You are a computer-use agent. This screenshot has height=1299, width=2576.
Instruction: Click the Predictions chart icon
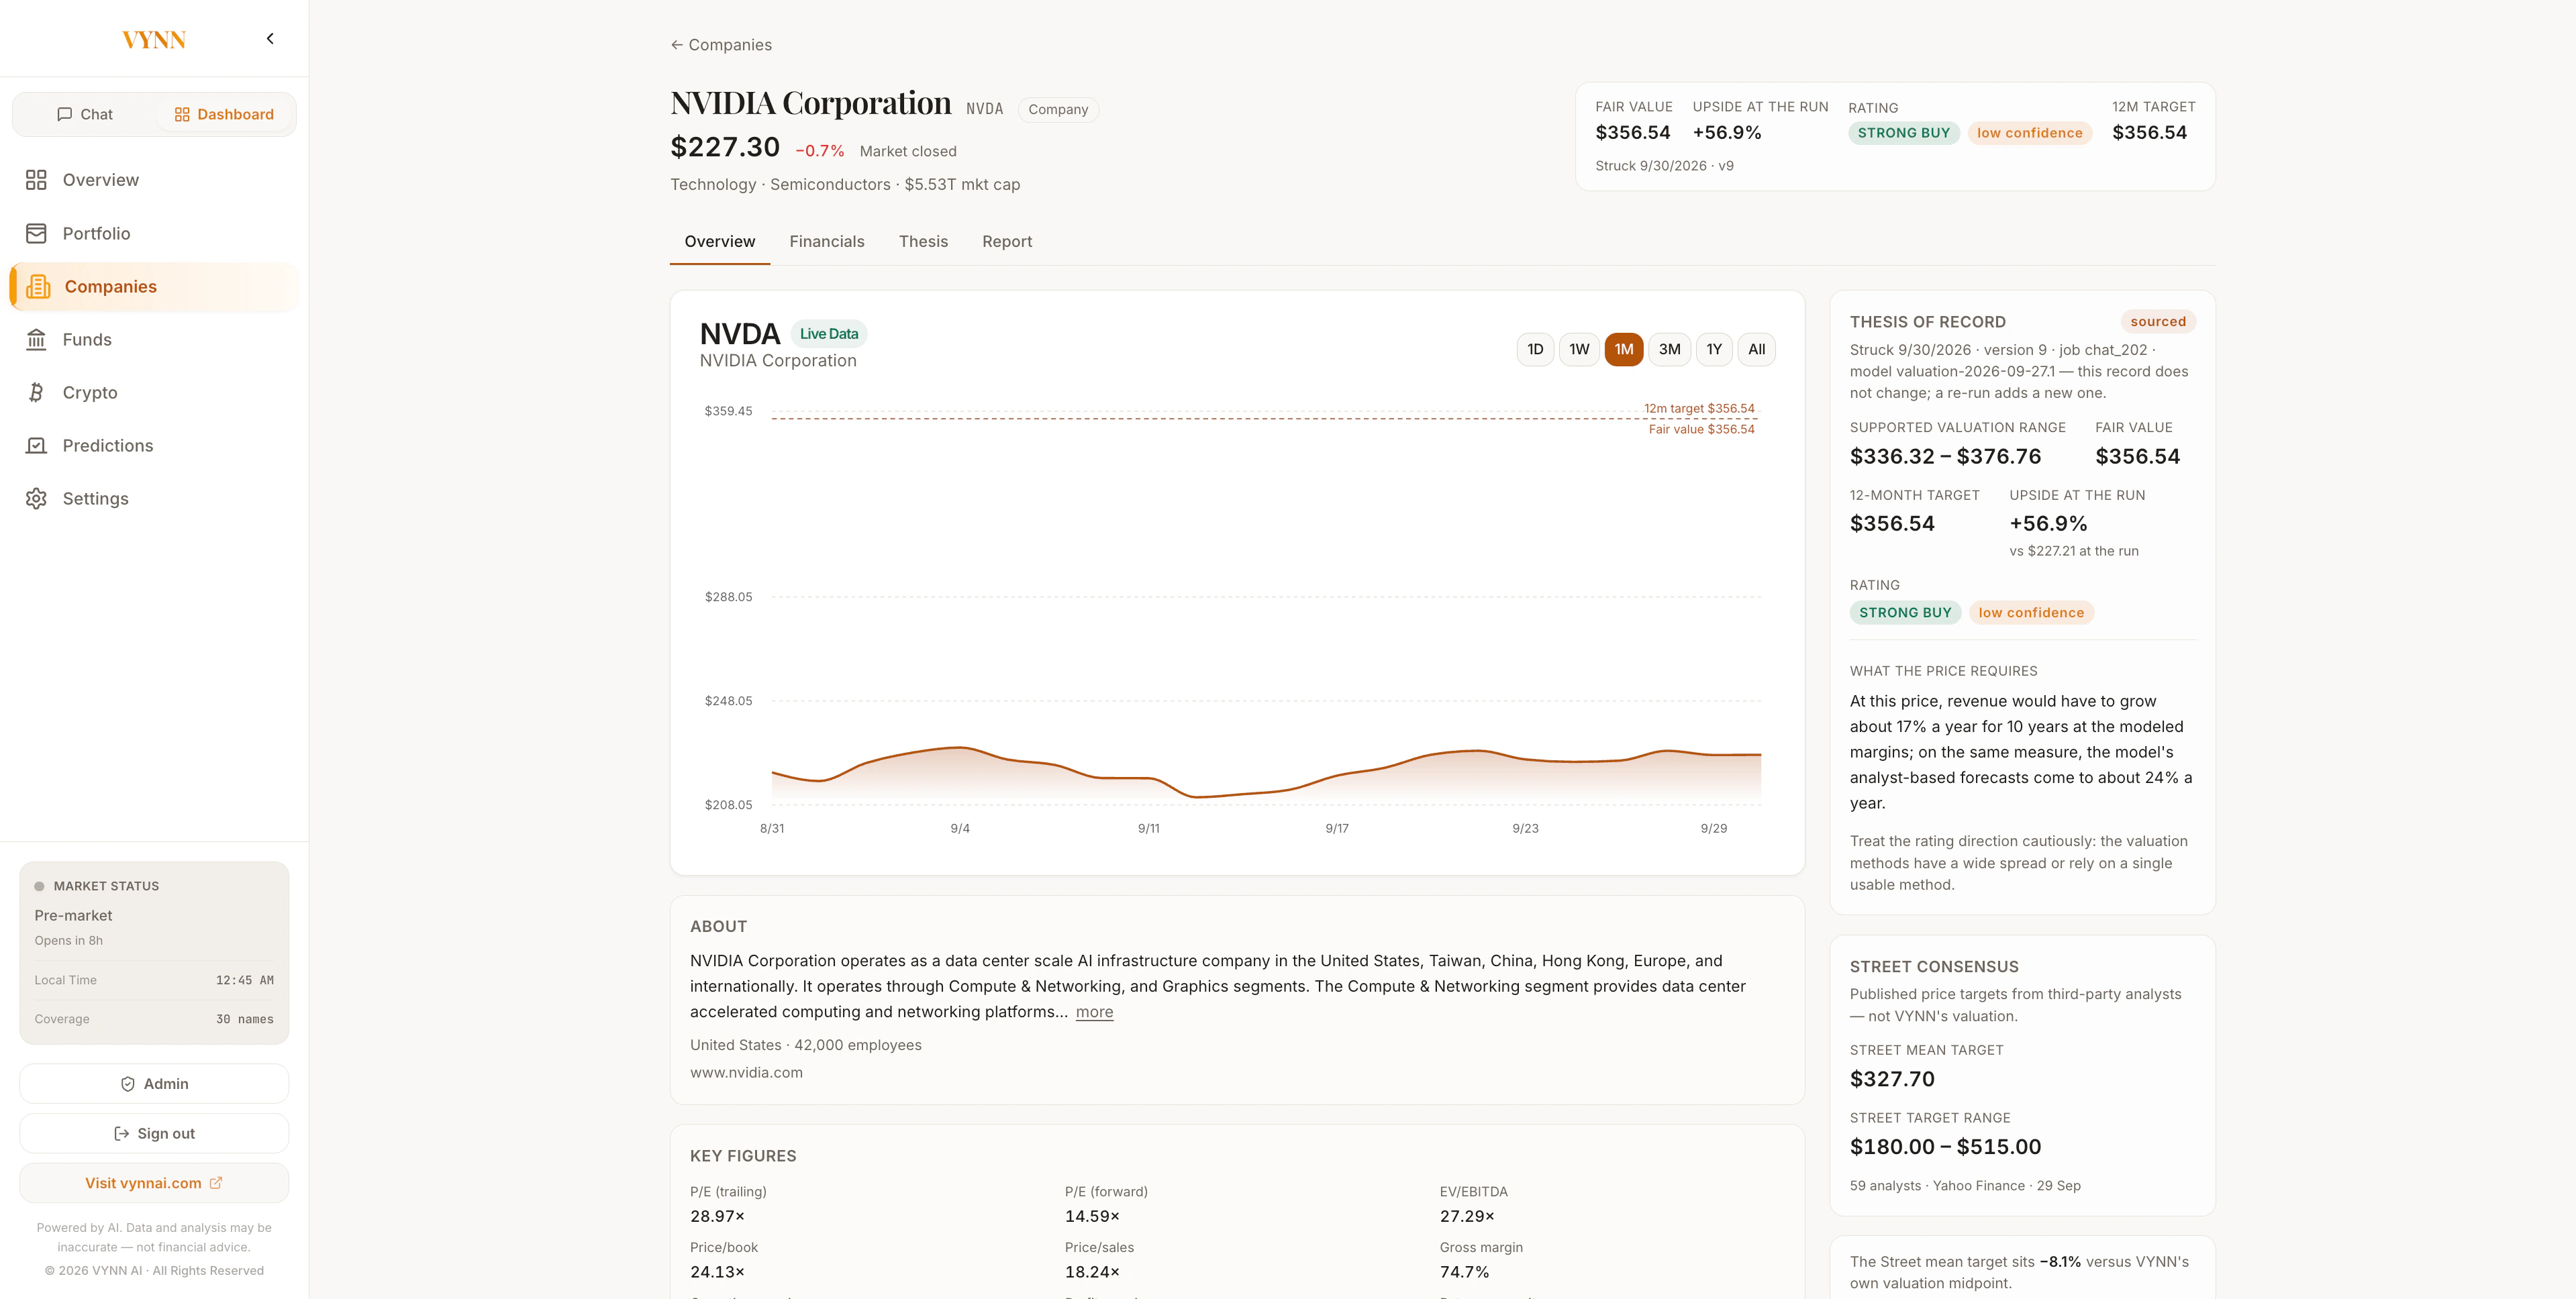pyautogui.click(x=36, y=446)
